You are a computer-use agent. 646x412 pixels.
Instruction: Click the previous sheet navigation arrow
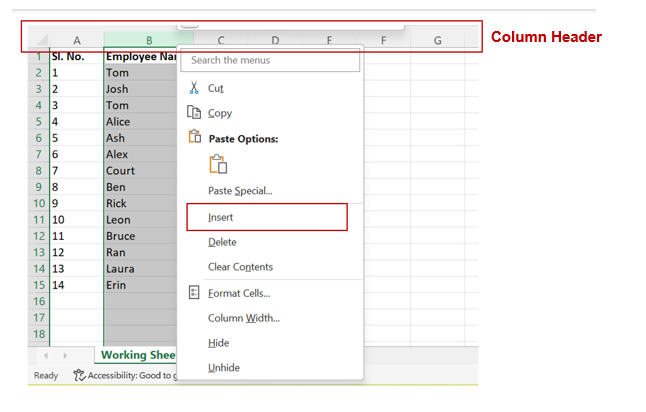tap(46, 355)
